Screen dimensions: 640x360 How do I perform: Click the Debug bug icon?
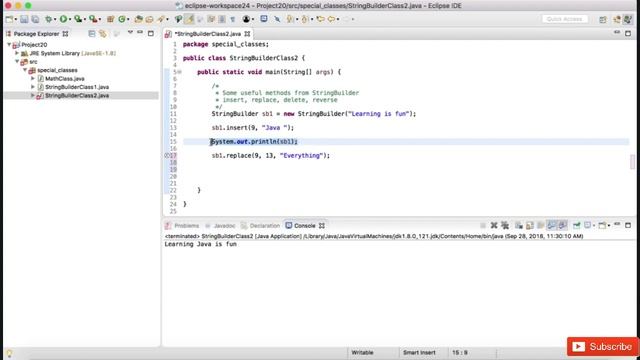coord(48,19)
